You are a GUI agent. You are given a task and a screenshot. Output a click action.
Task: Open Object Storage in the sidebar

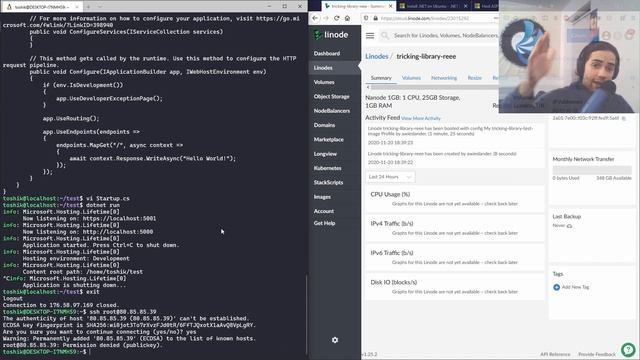coord(331,96)
